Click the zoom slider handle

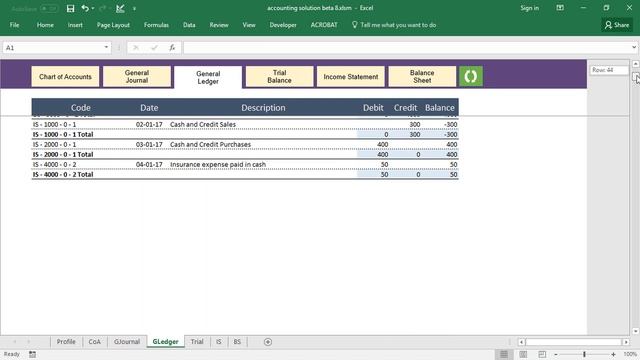(584, 354)
